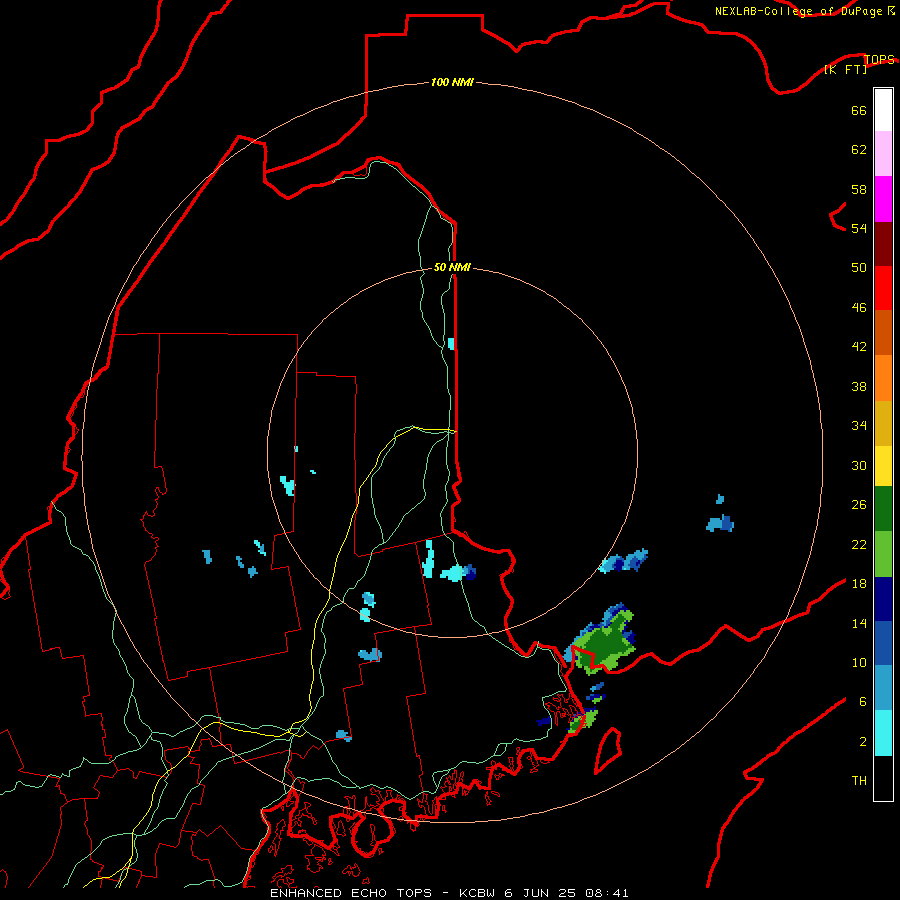Click the legend value "22"
Viewport: 900px width, 900px height.
(x=859, y=544)
